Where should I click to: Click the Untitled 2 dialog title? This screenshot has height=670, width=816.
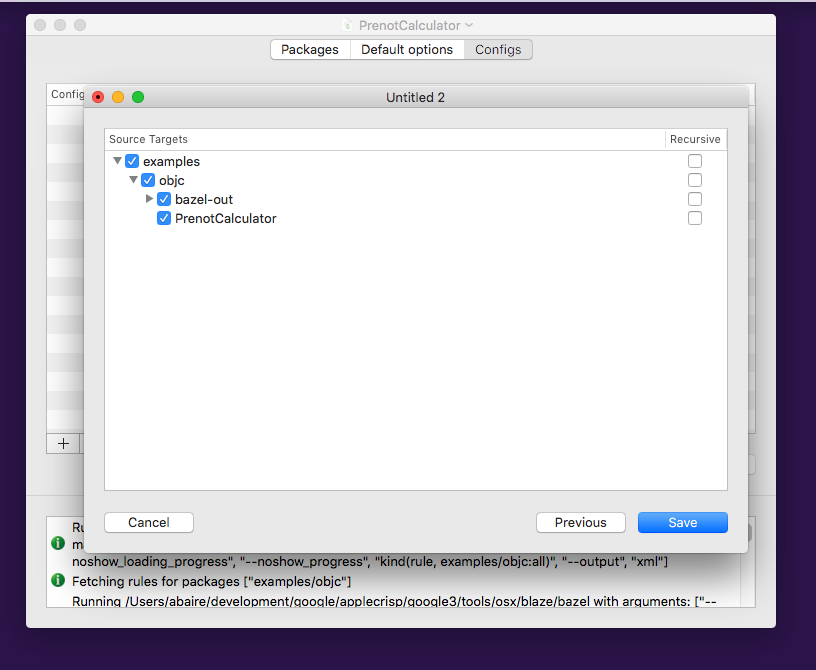tap(415, 97)
